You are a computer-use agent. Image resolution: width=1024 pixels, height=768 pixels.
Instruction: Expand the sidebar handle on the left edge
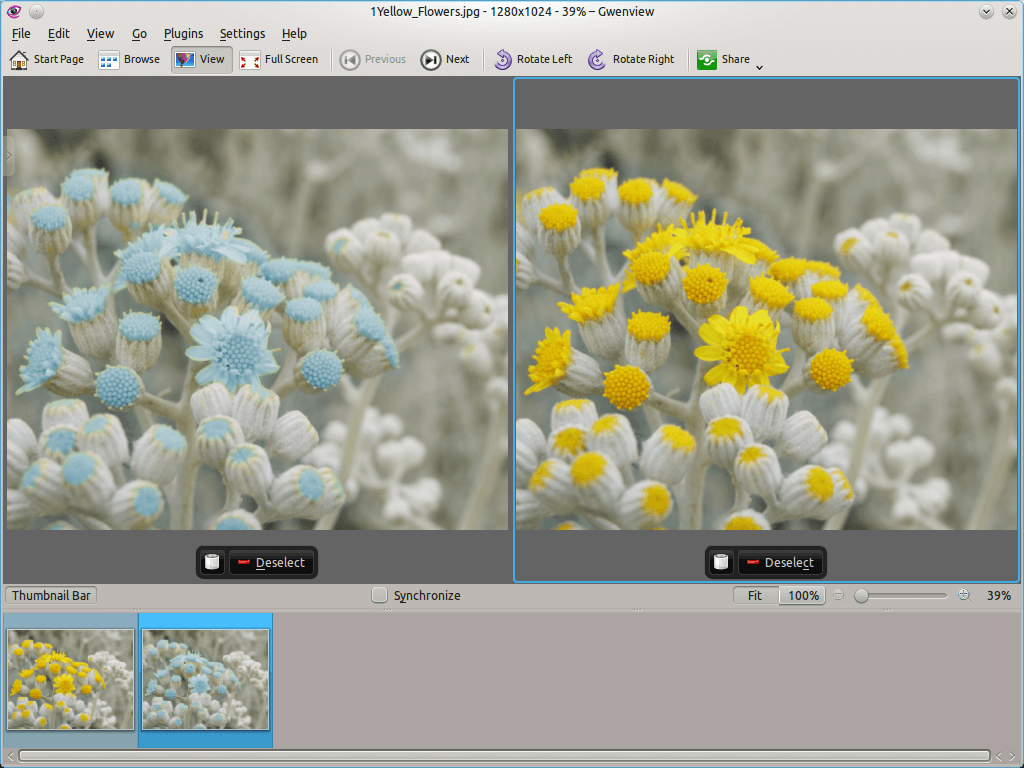pyautogui.click(x=8, y=157)
